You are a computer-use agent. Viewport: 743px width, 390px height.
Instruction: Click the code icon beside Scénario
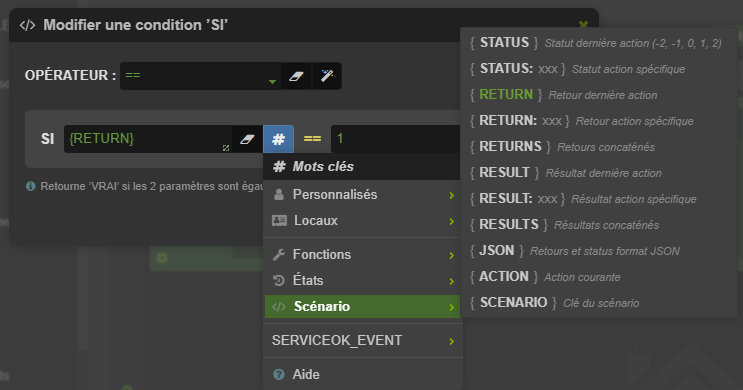pyautogui.click(x=279, y=307)
